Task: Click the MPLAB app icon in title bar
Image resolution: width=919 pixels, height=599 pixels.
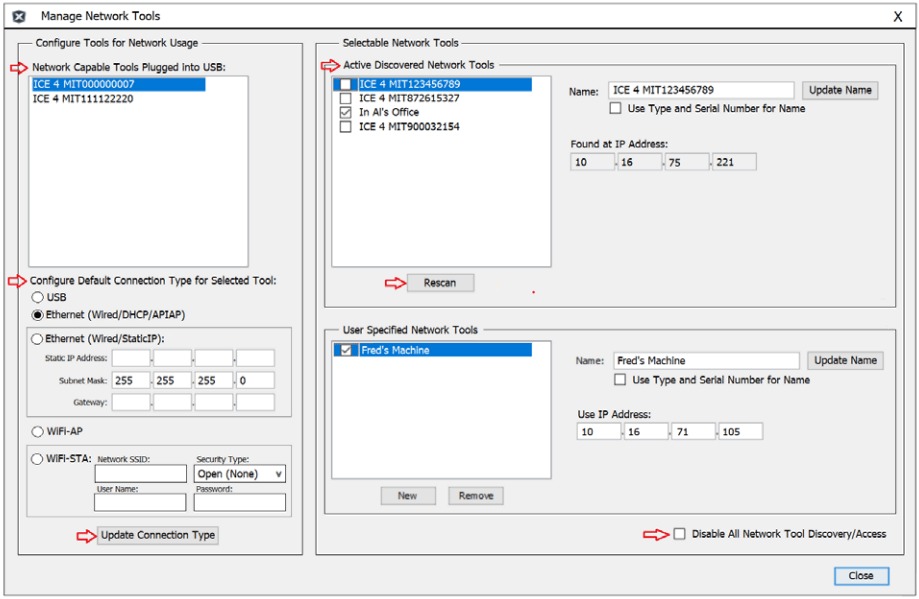Action: click(19, 16)
